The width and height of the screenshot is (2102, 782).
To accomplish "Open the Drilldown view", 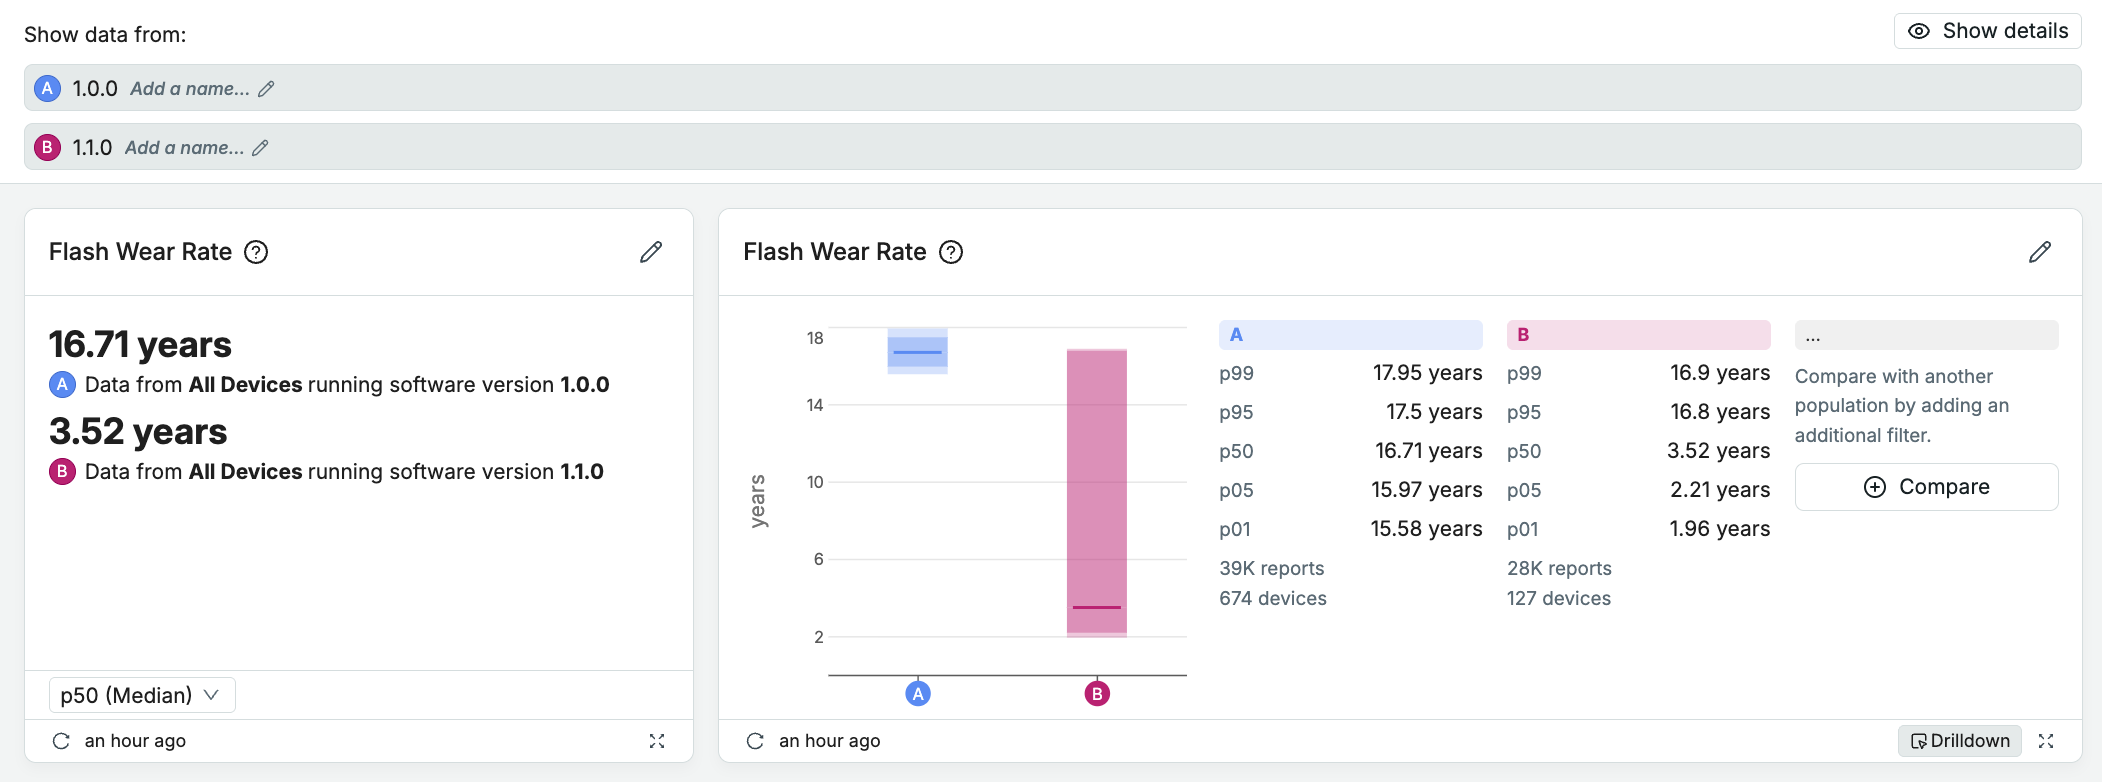I will 1959,741.
